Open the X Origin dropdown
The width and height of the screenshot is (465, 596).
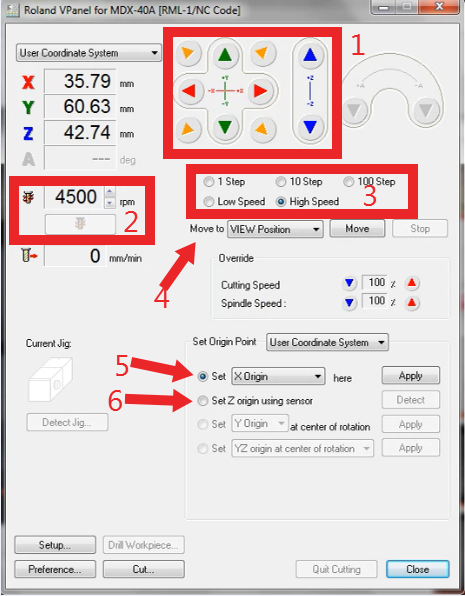click(x=278, y=376)
